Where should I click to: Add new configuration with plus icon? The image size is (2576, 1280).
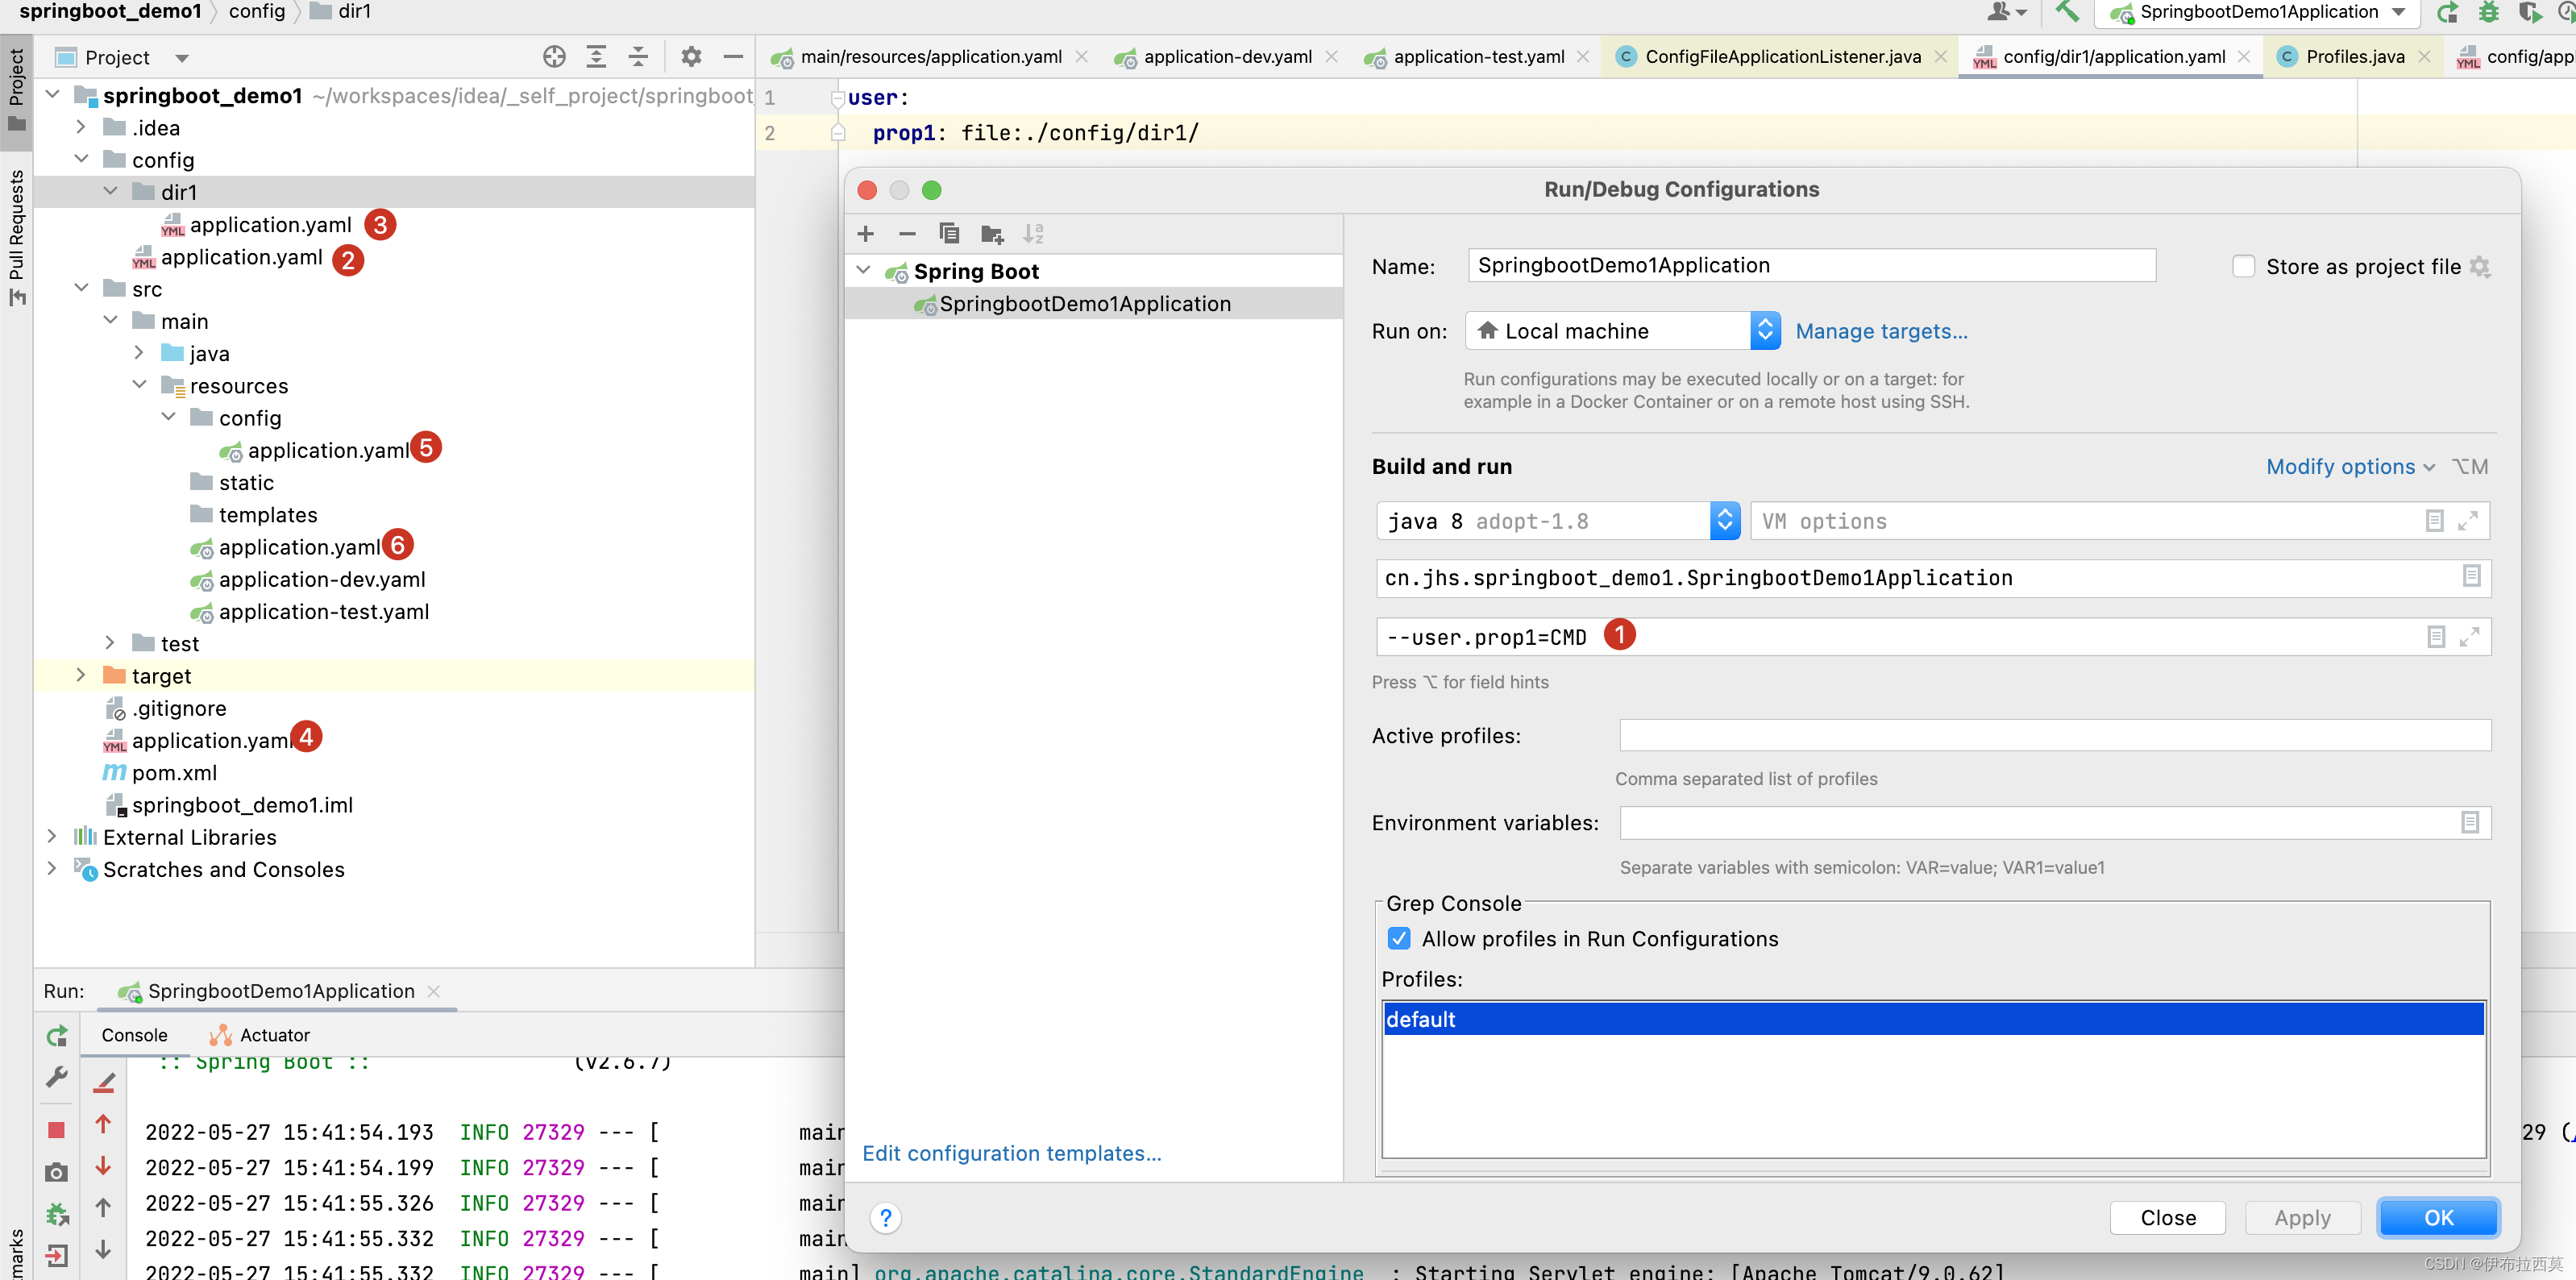click(866, 234)
